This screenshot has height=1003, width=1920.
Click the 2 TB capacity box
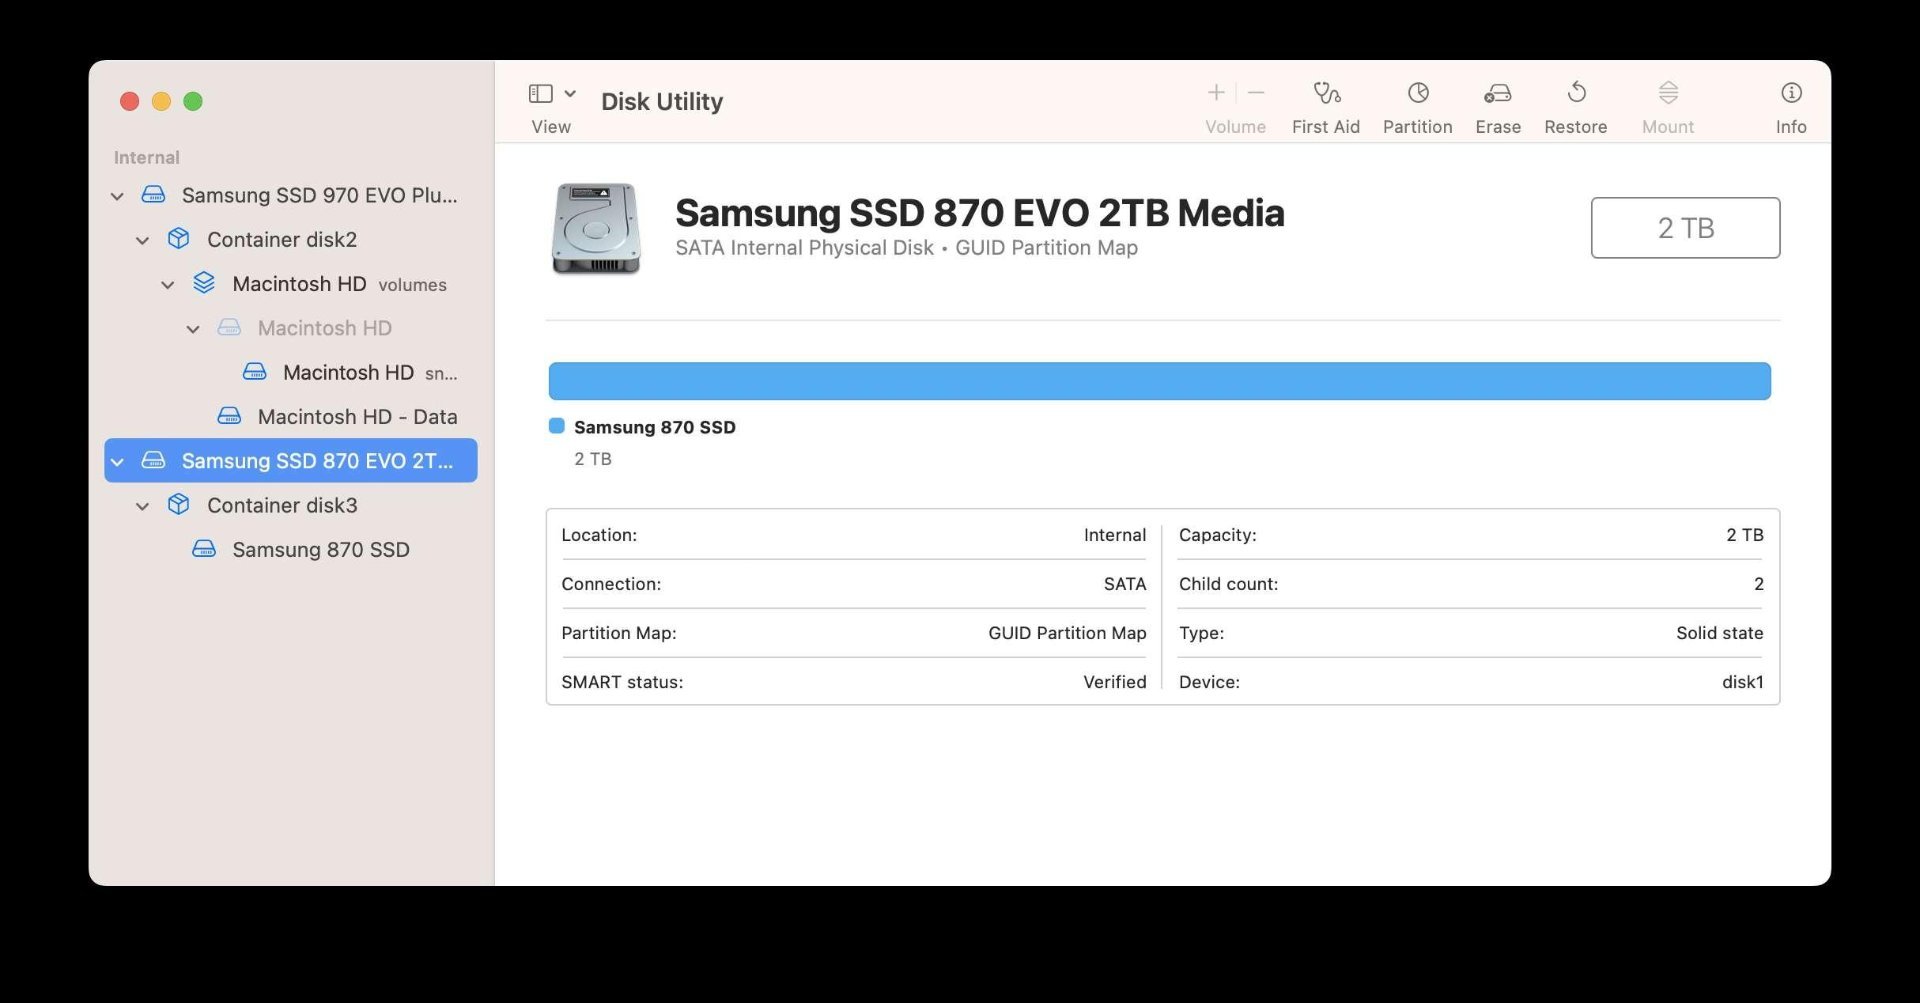click(x=1685, y=228)
